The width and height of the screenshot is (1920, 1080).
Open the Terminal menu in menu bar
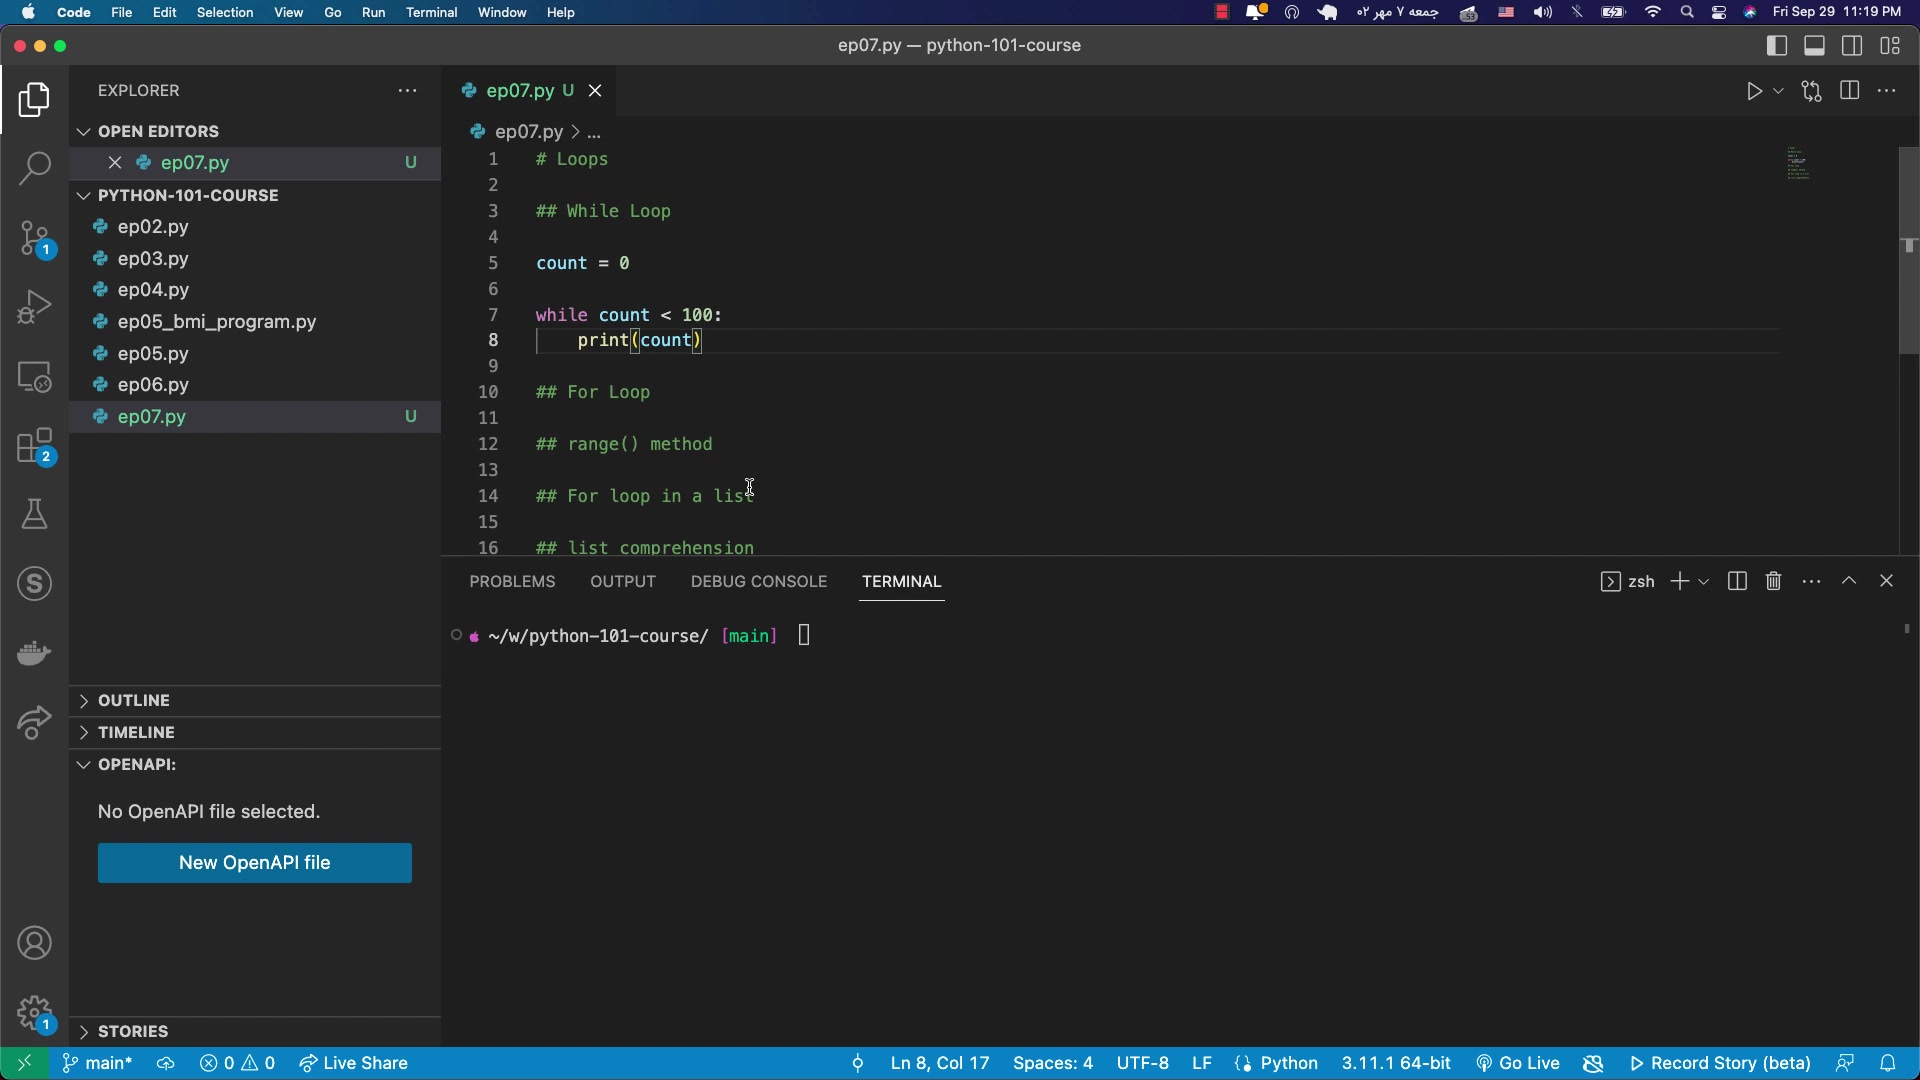(431, 12)
